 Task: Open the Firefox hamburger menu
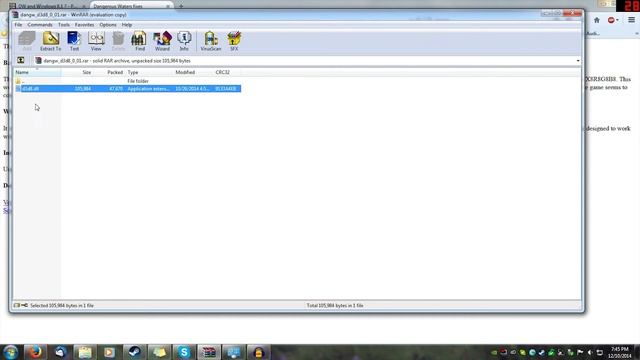tap(631, 20)
